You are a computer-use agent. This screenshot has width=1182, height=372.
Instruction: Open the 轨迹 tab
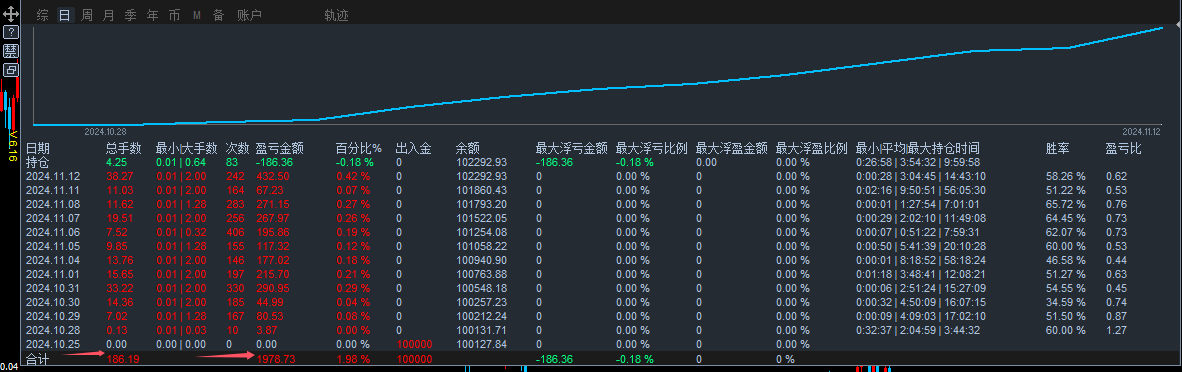point(336,15)
